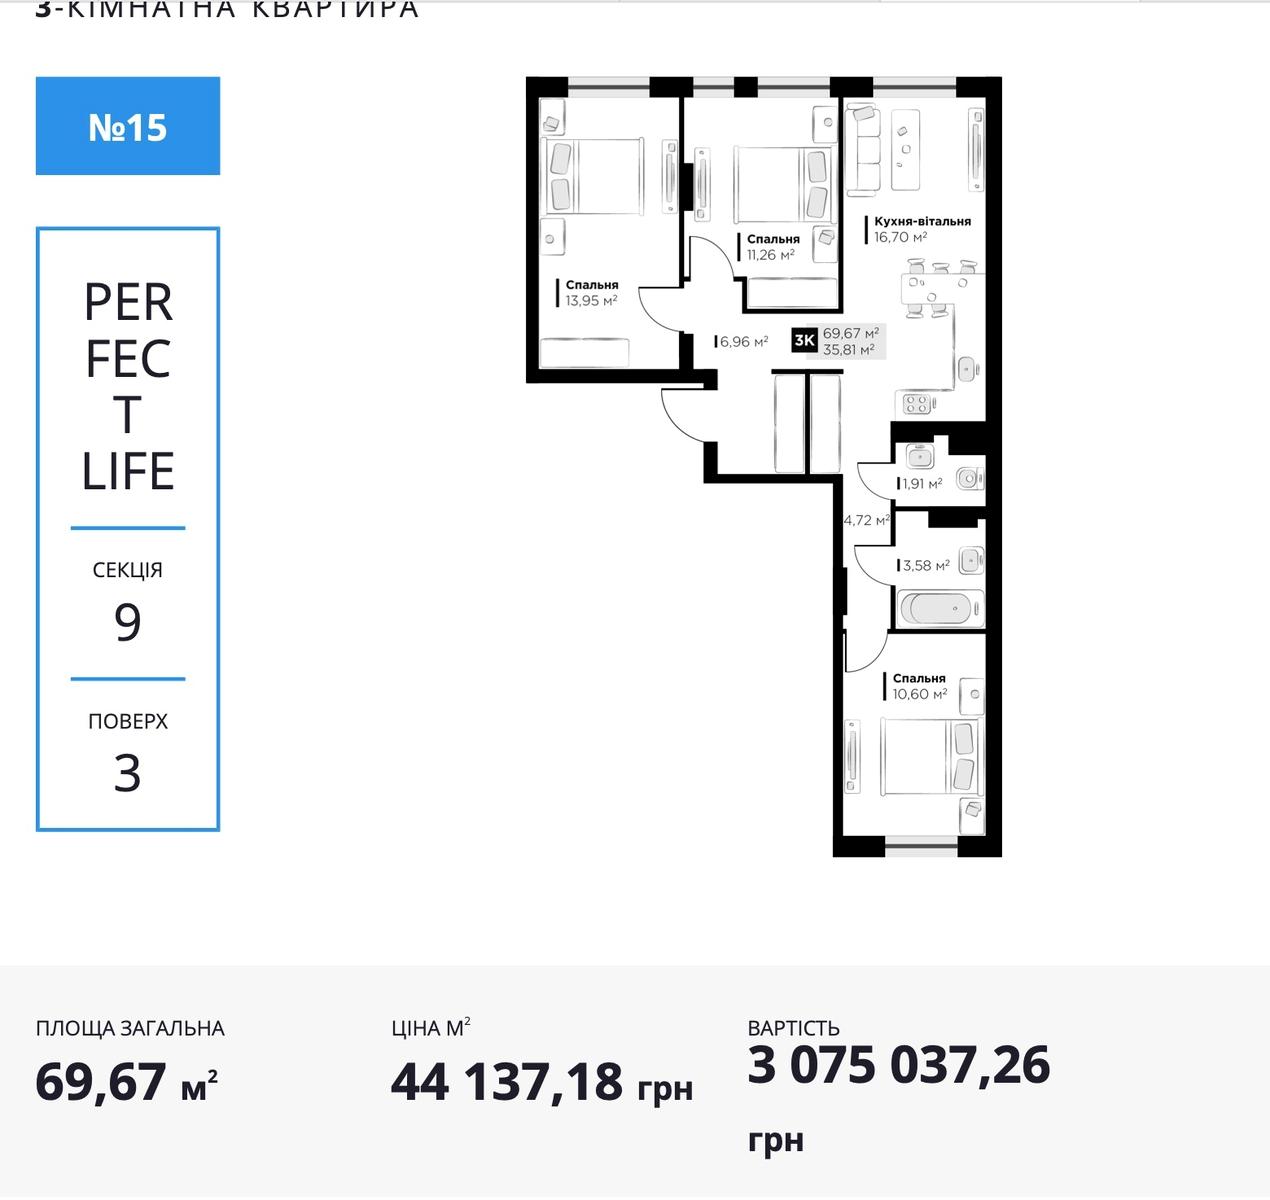The image size is (1270, 1200).
Task: Click the blue №15 apartment badge
Action: (x=128, y=126)
